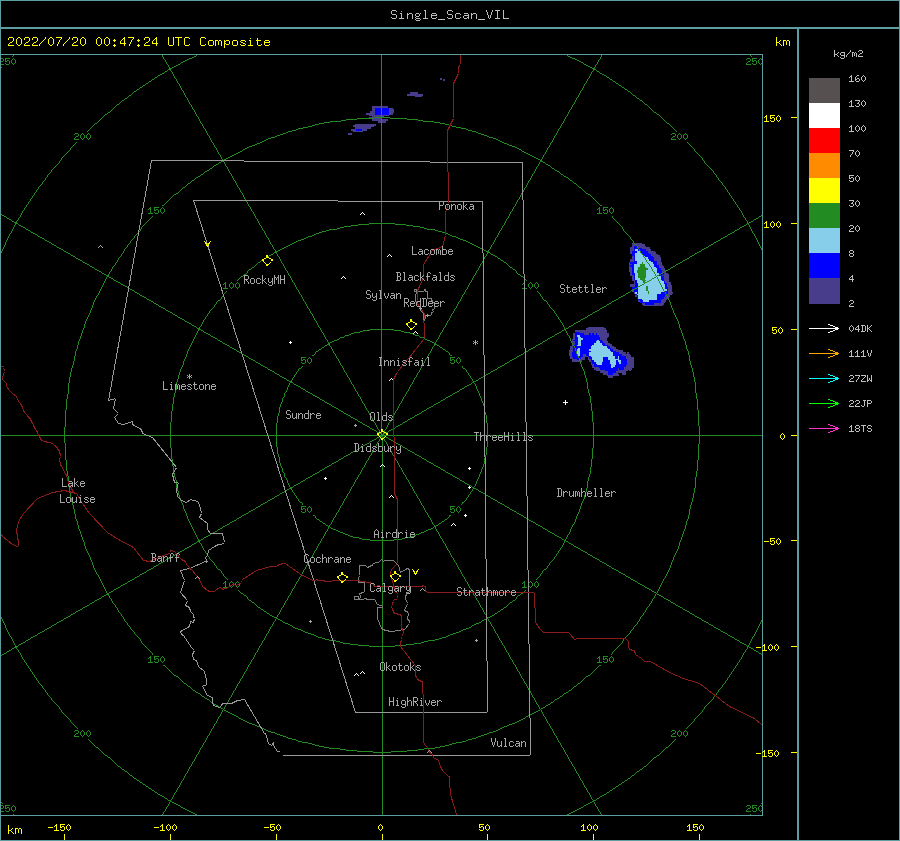
Task: Click the blue 4–8 legend swatch
Action: (x=824, y=266)
